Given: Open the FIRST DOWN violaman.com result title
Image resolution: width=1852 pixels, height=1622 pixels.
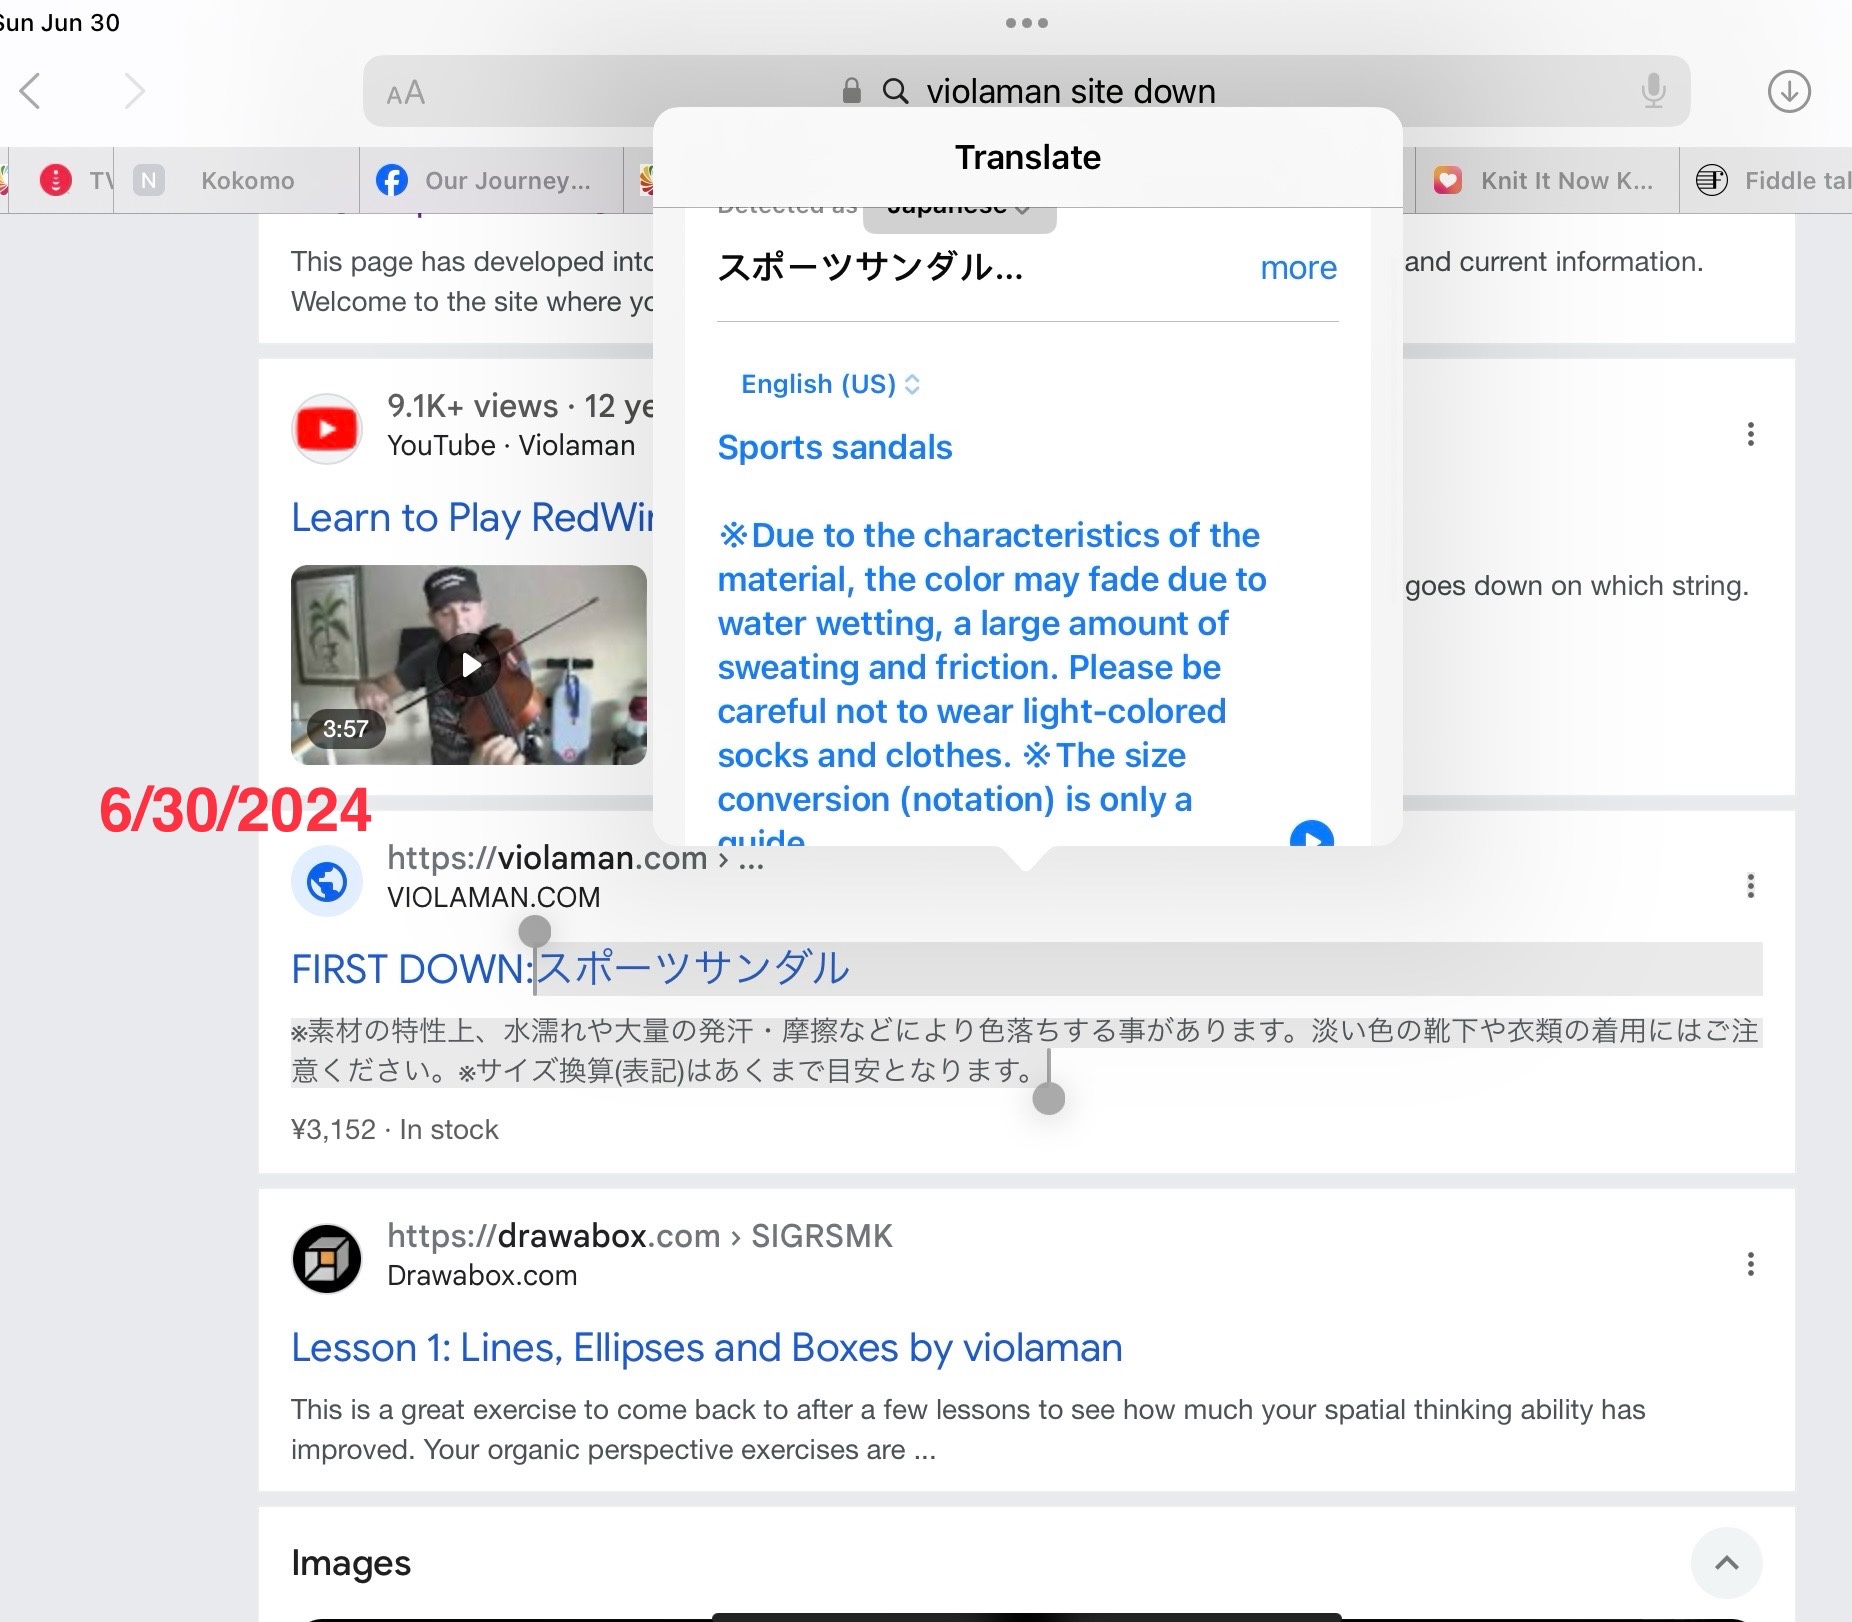Looking at the screenshot, I should [x=570, y=969].
